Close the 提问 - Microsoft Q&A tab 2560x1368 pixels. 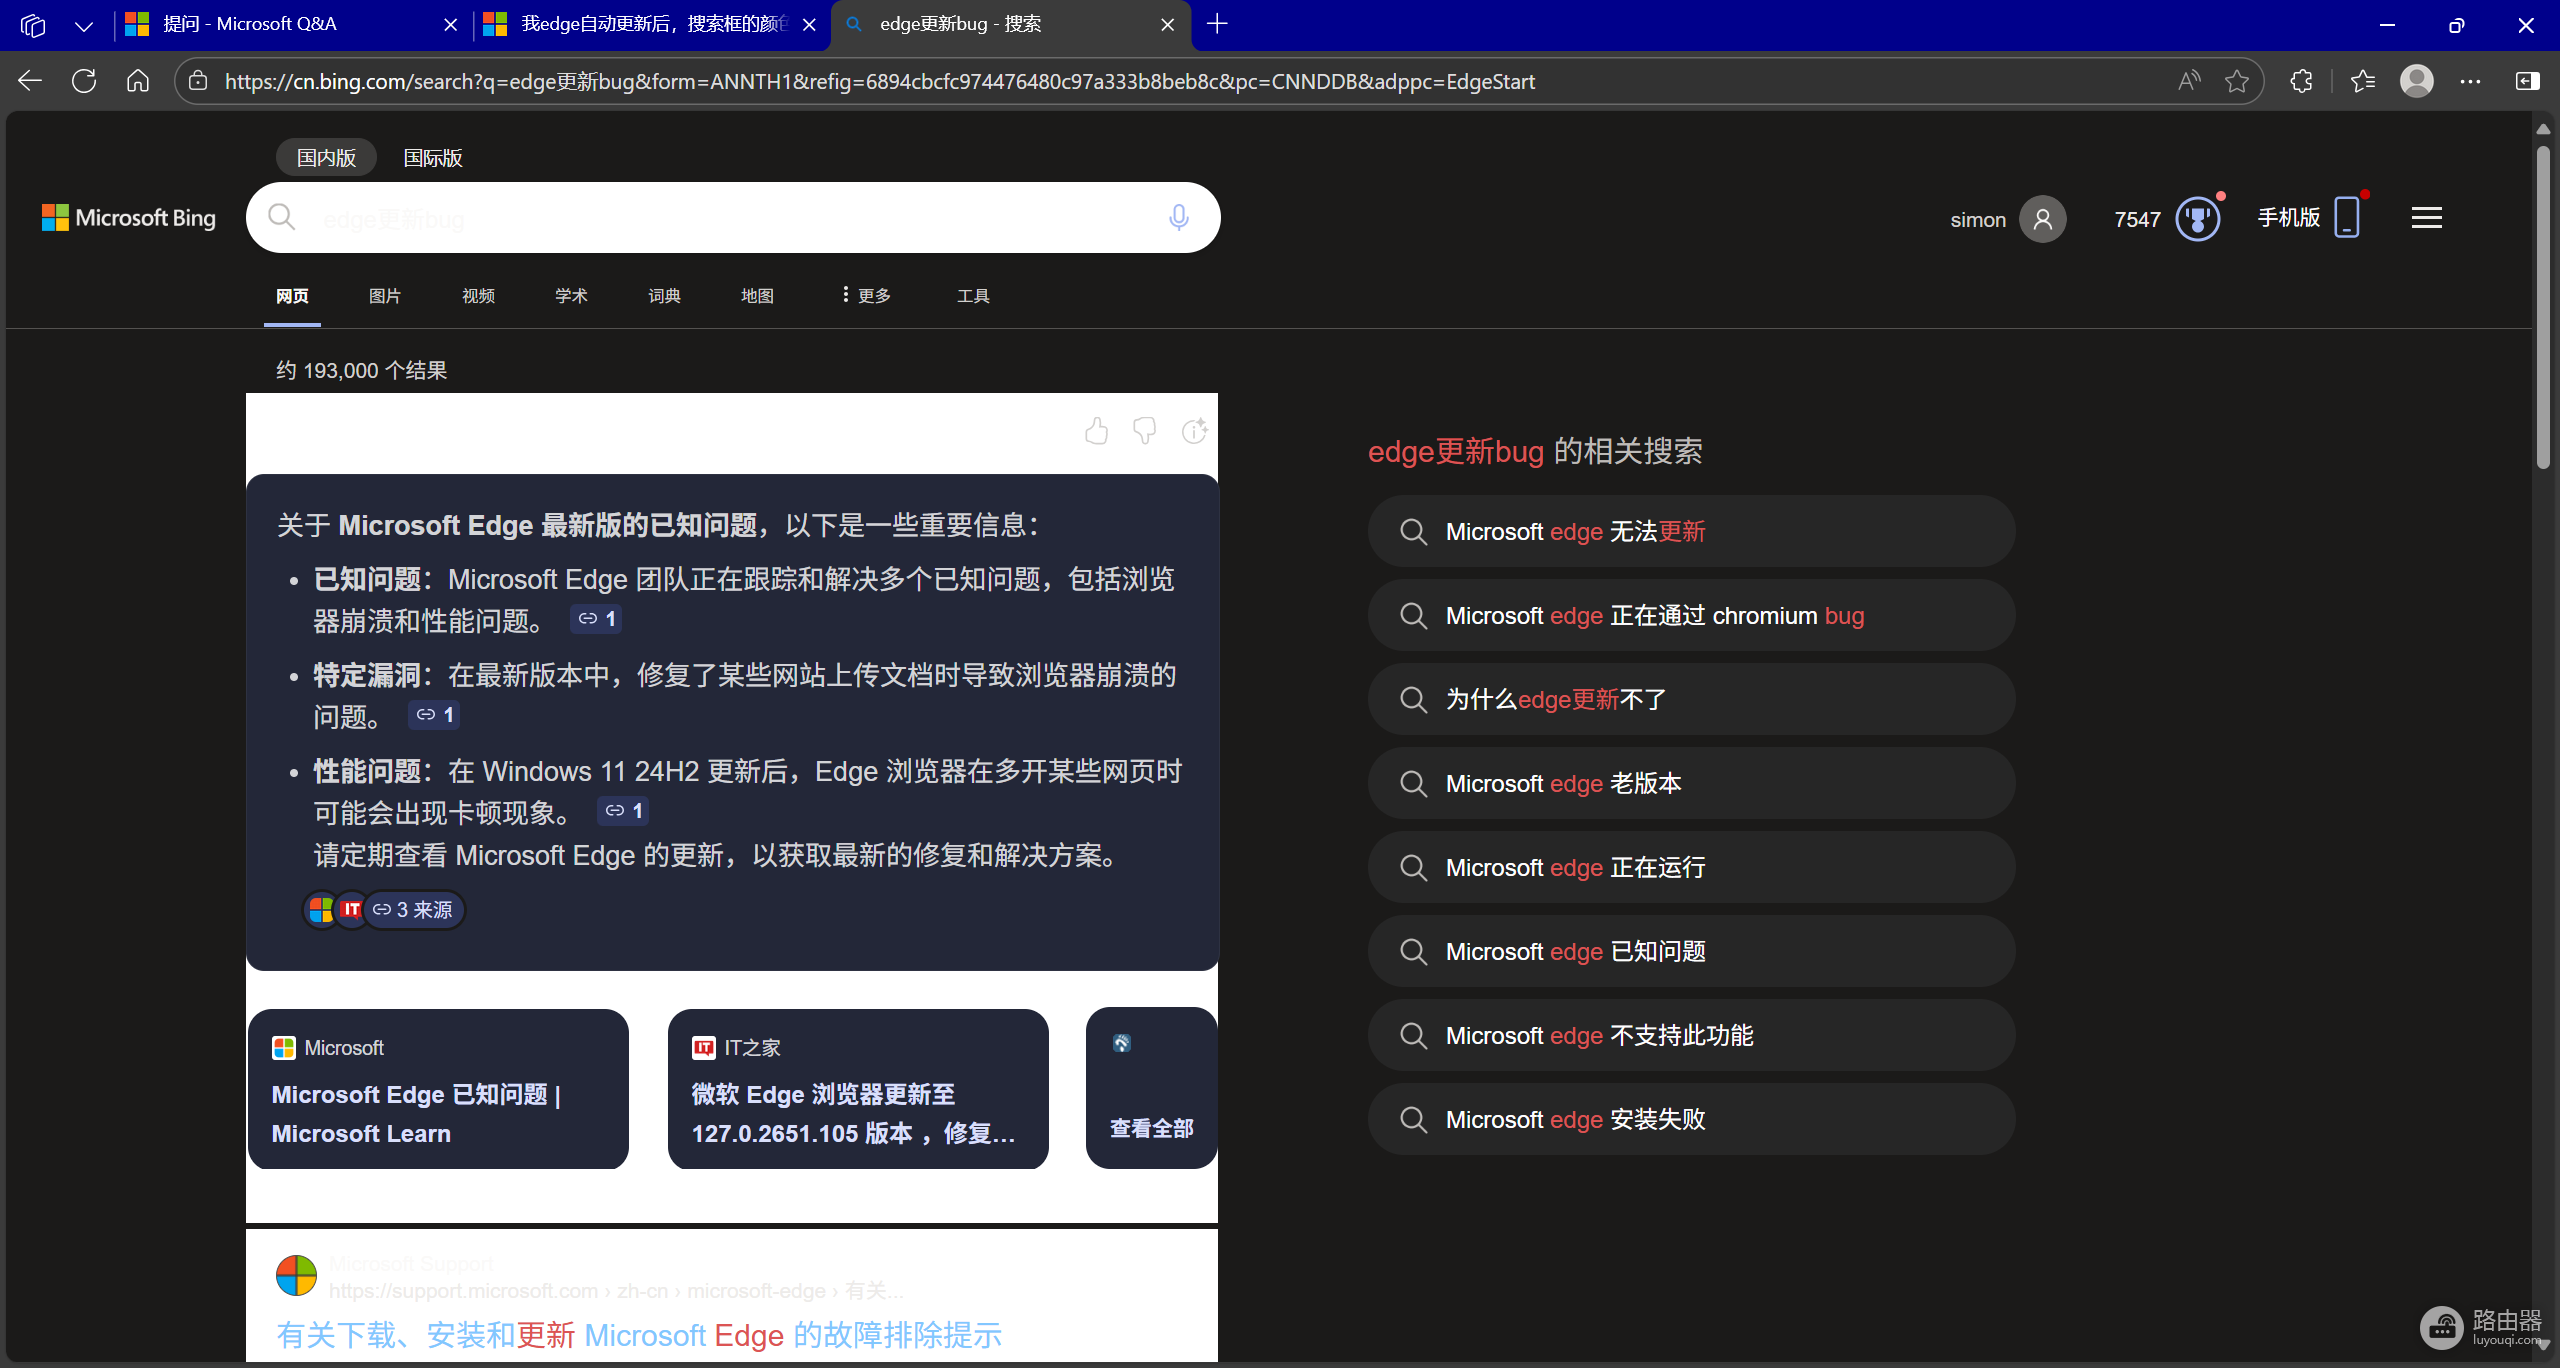click(x=450, y=25)
